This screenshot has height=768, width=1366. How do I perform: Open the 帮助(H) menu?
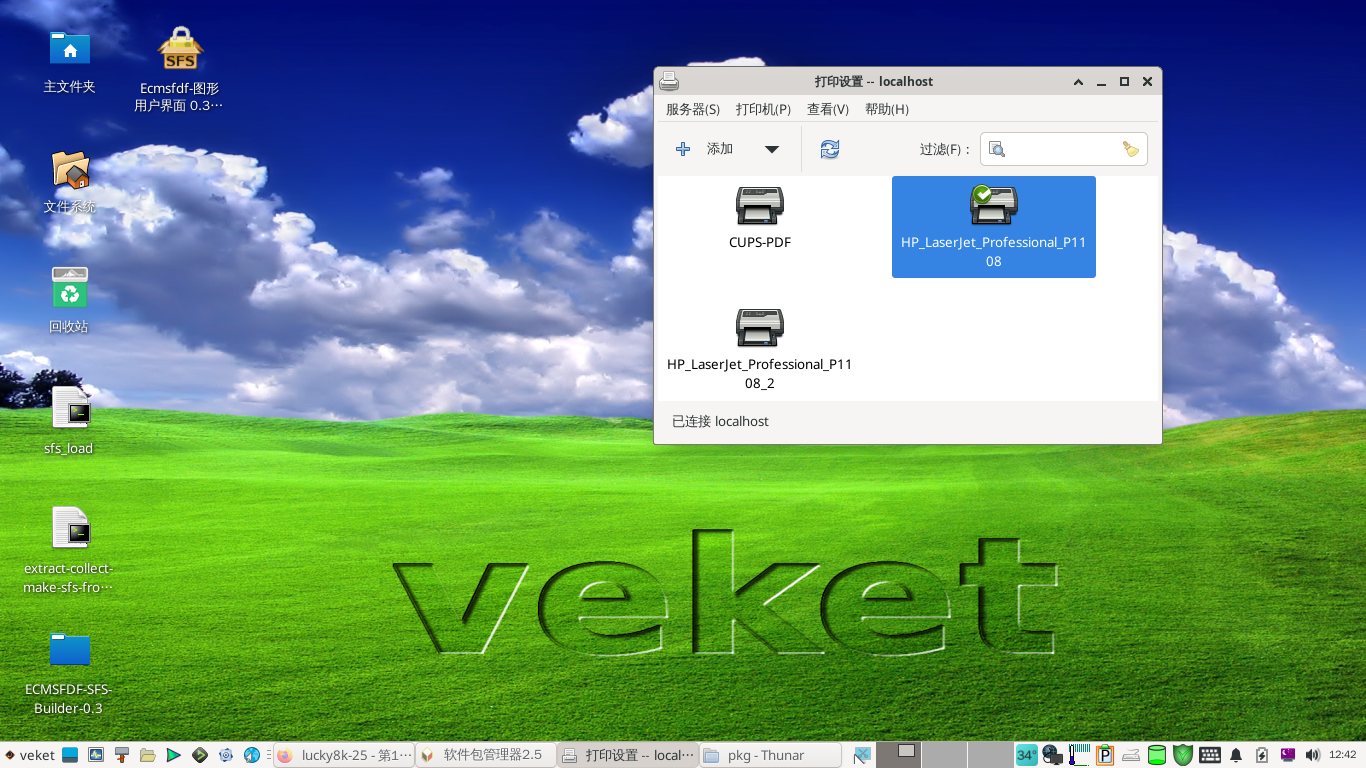pyautogui.click(x=887, y=109)
